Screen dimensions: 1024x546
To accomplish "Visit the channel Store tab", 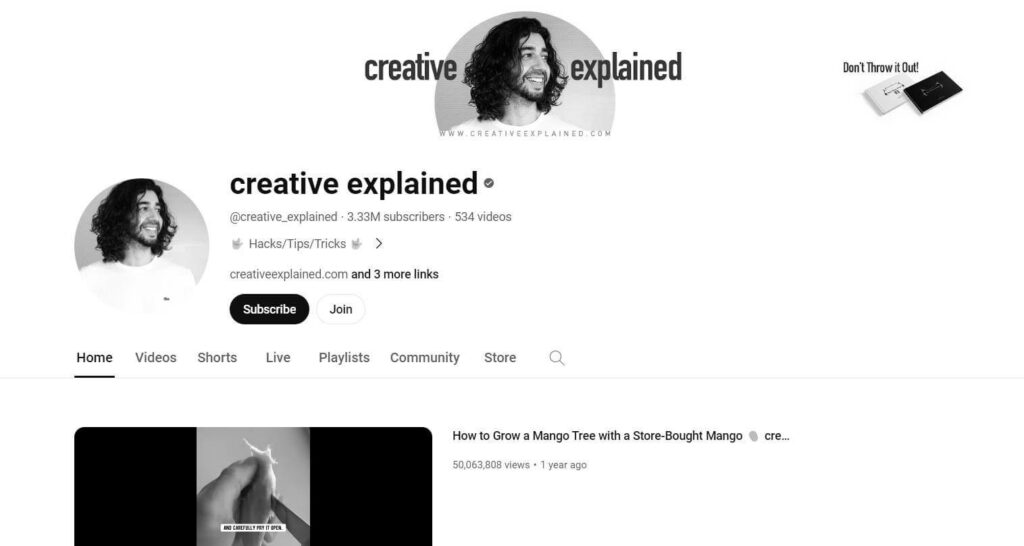I will click(x=500, y=357).
